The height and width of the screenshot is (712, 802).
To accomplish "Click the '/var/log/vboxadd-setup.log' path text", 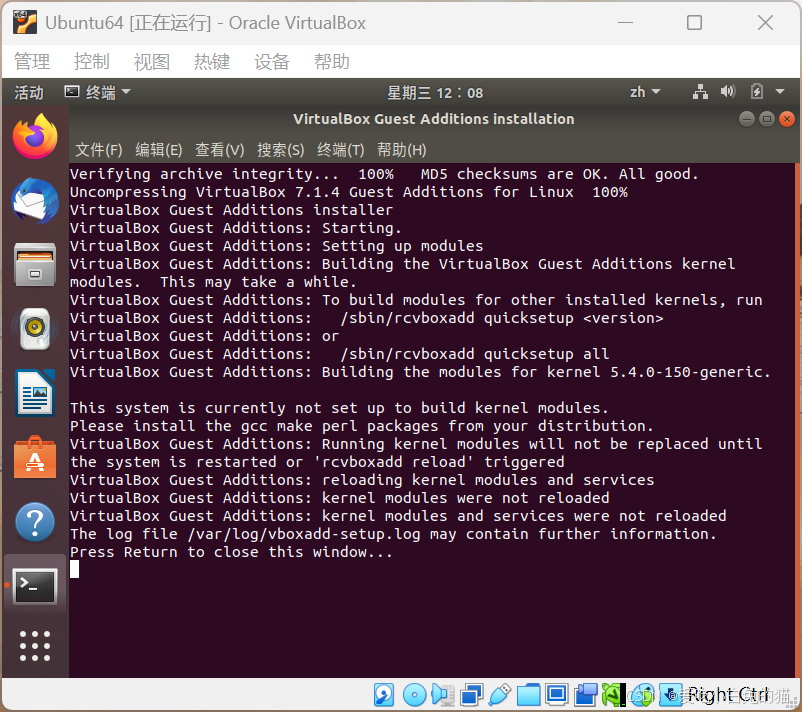I will coord(304,534).
